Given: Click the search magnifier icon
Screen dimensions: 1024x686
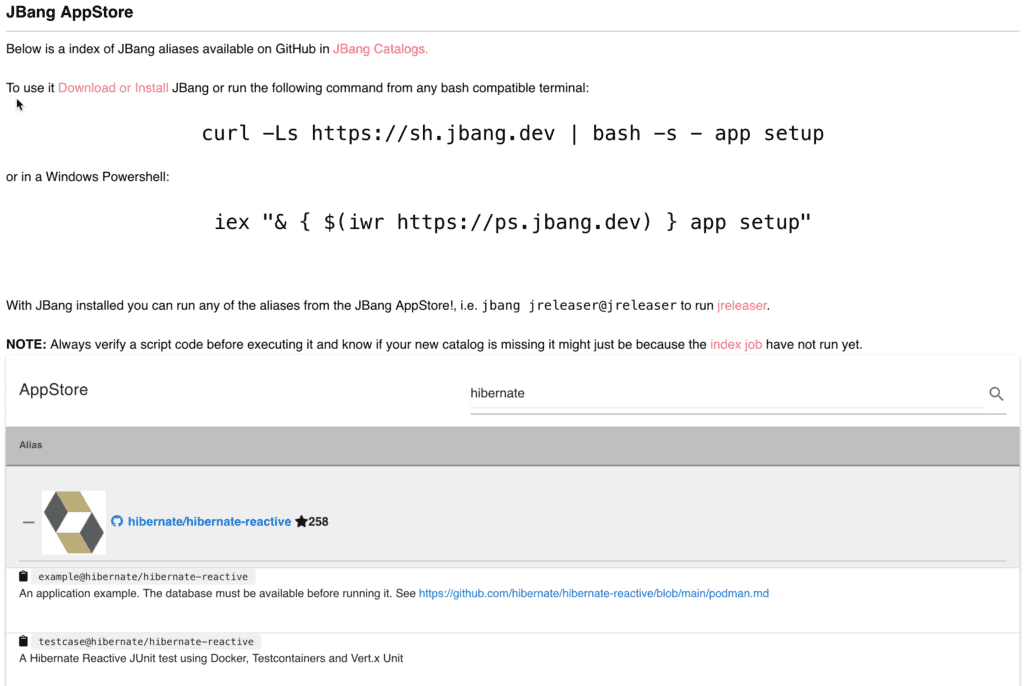Looking at the screenshot, I should (996, 394).
